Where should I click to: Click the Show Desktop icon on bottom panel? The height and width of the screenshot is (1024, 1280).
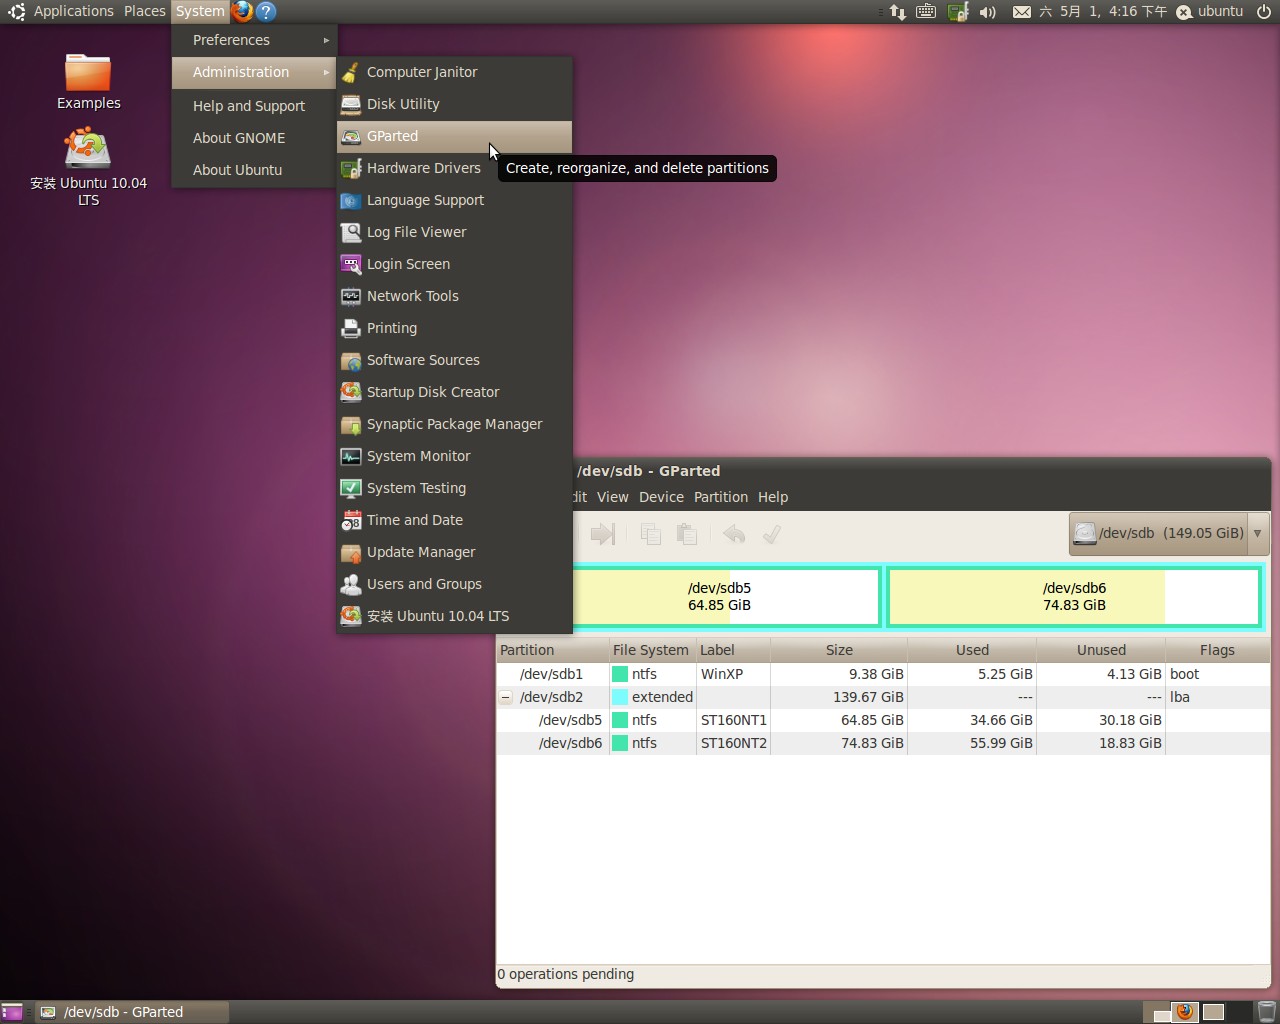click(x=12, y=1012)
